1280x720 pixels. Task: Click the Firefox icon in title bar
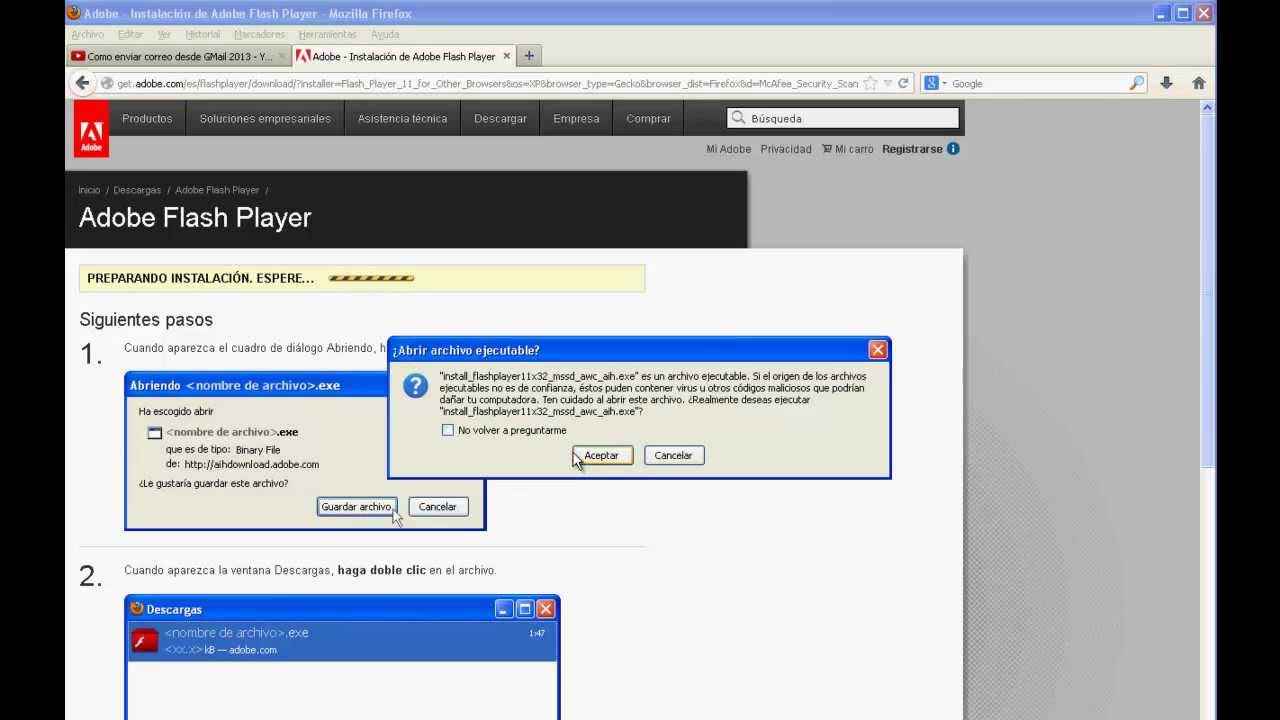(73, 13)
